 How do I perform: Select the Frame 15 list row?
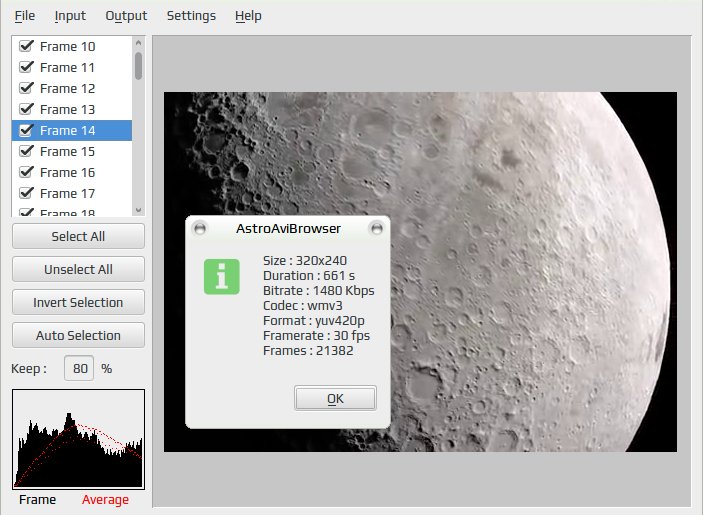pyautogui.click(x=72, y=151)
